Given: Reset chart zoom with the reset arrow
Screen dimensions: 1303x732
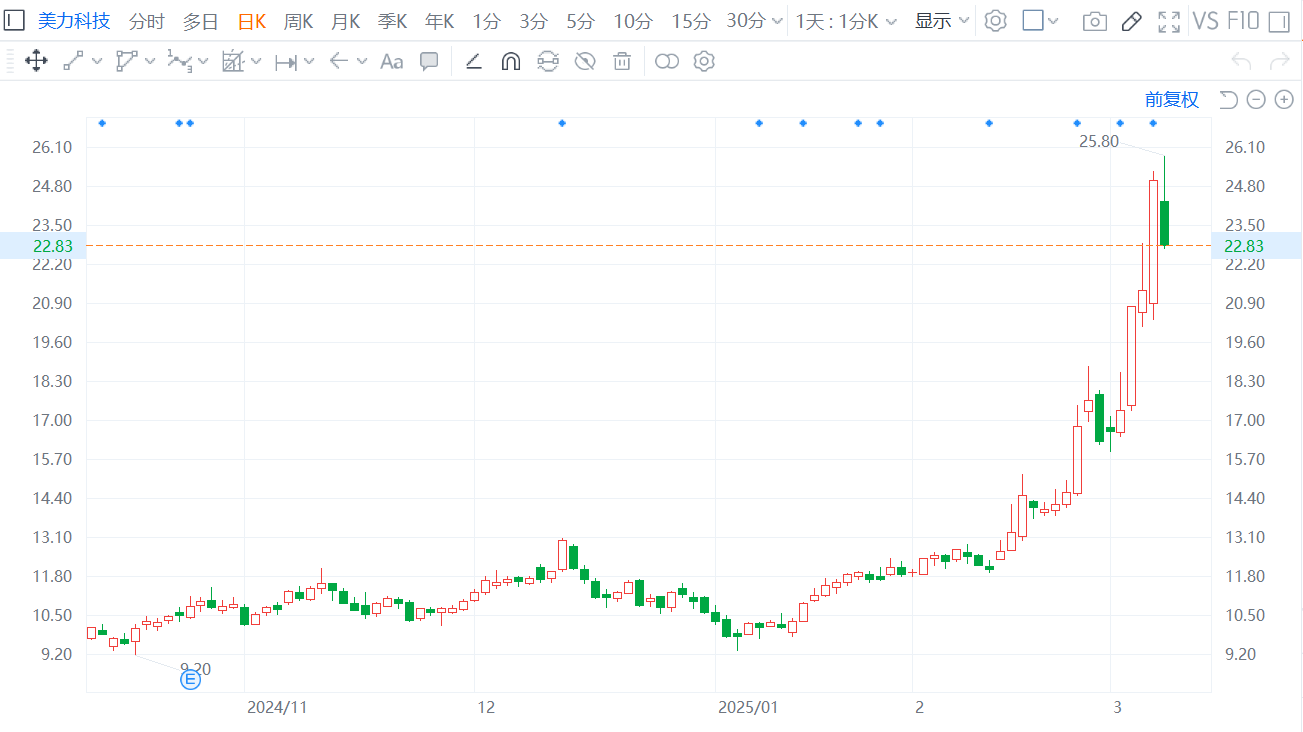Looking at the screenshot, I should tap(1229, 99).
